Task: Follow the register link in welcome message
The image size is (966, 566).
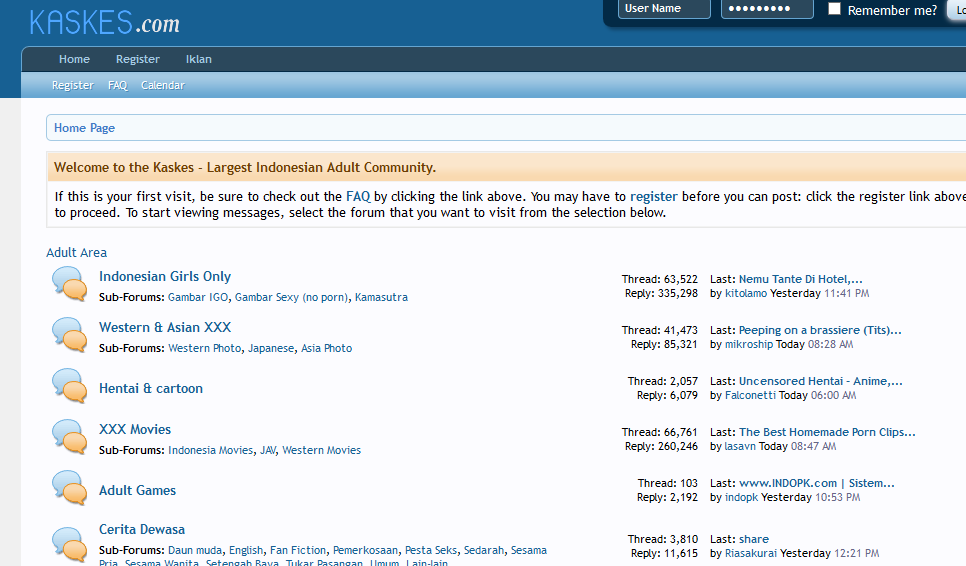Action: 654,196
